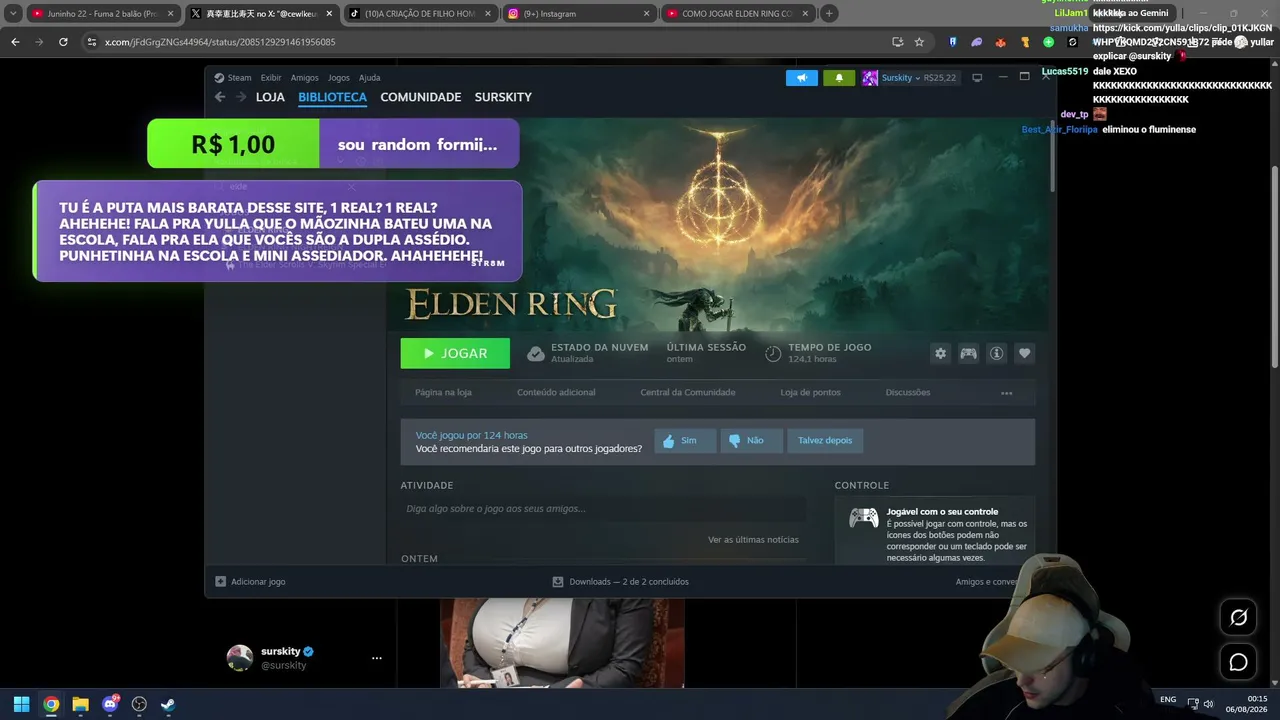This screenshot has width=1280, height=720.
Task: Open Steam announcements megaphone button
Action: pyautogui.click(x=801, y=78)
